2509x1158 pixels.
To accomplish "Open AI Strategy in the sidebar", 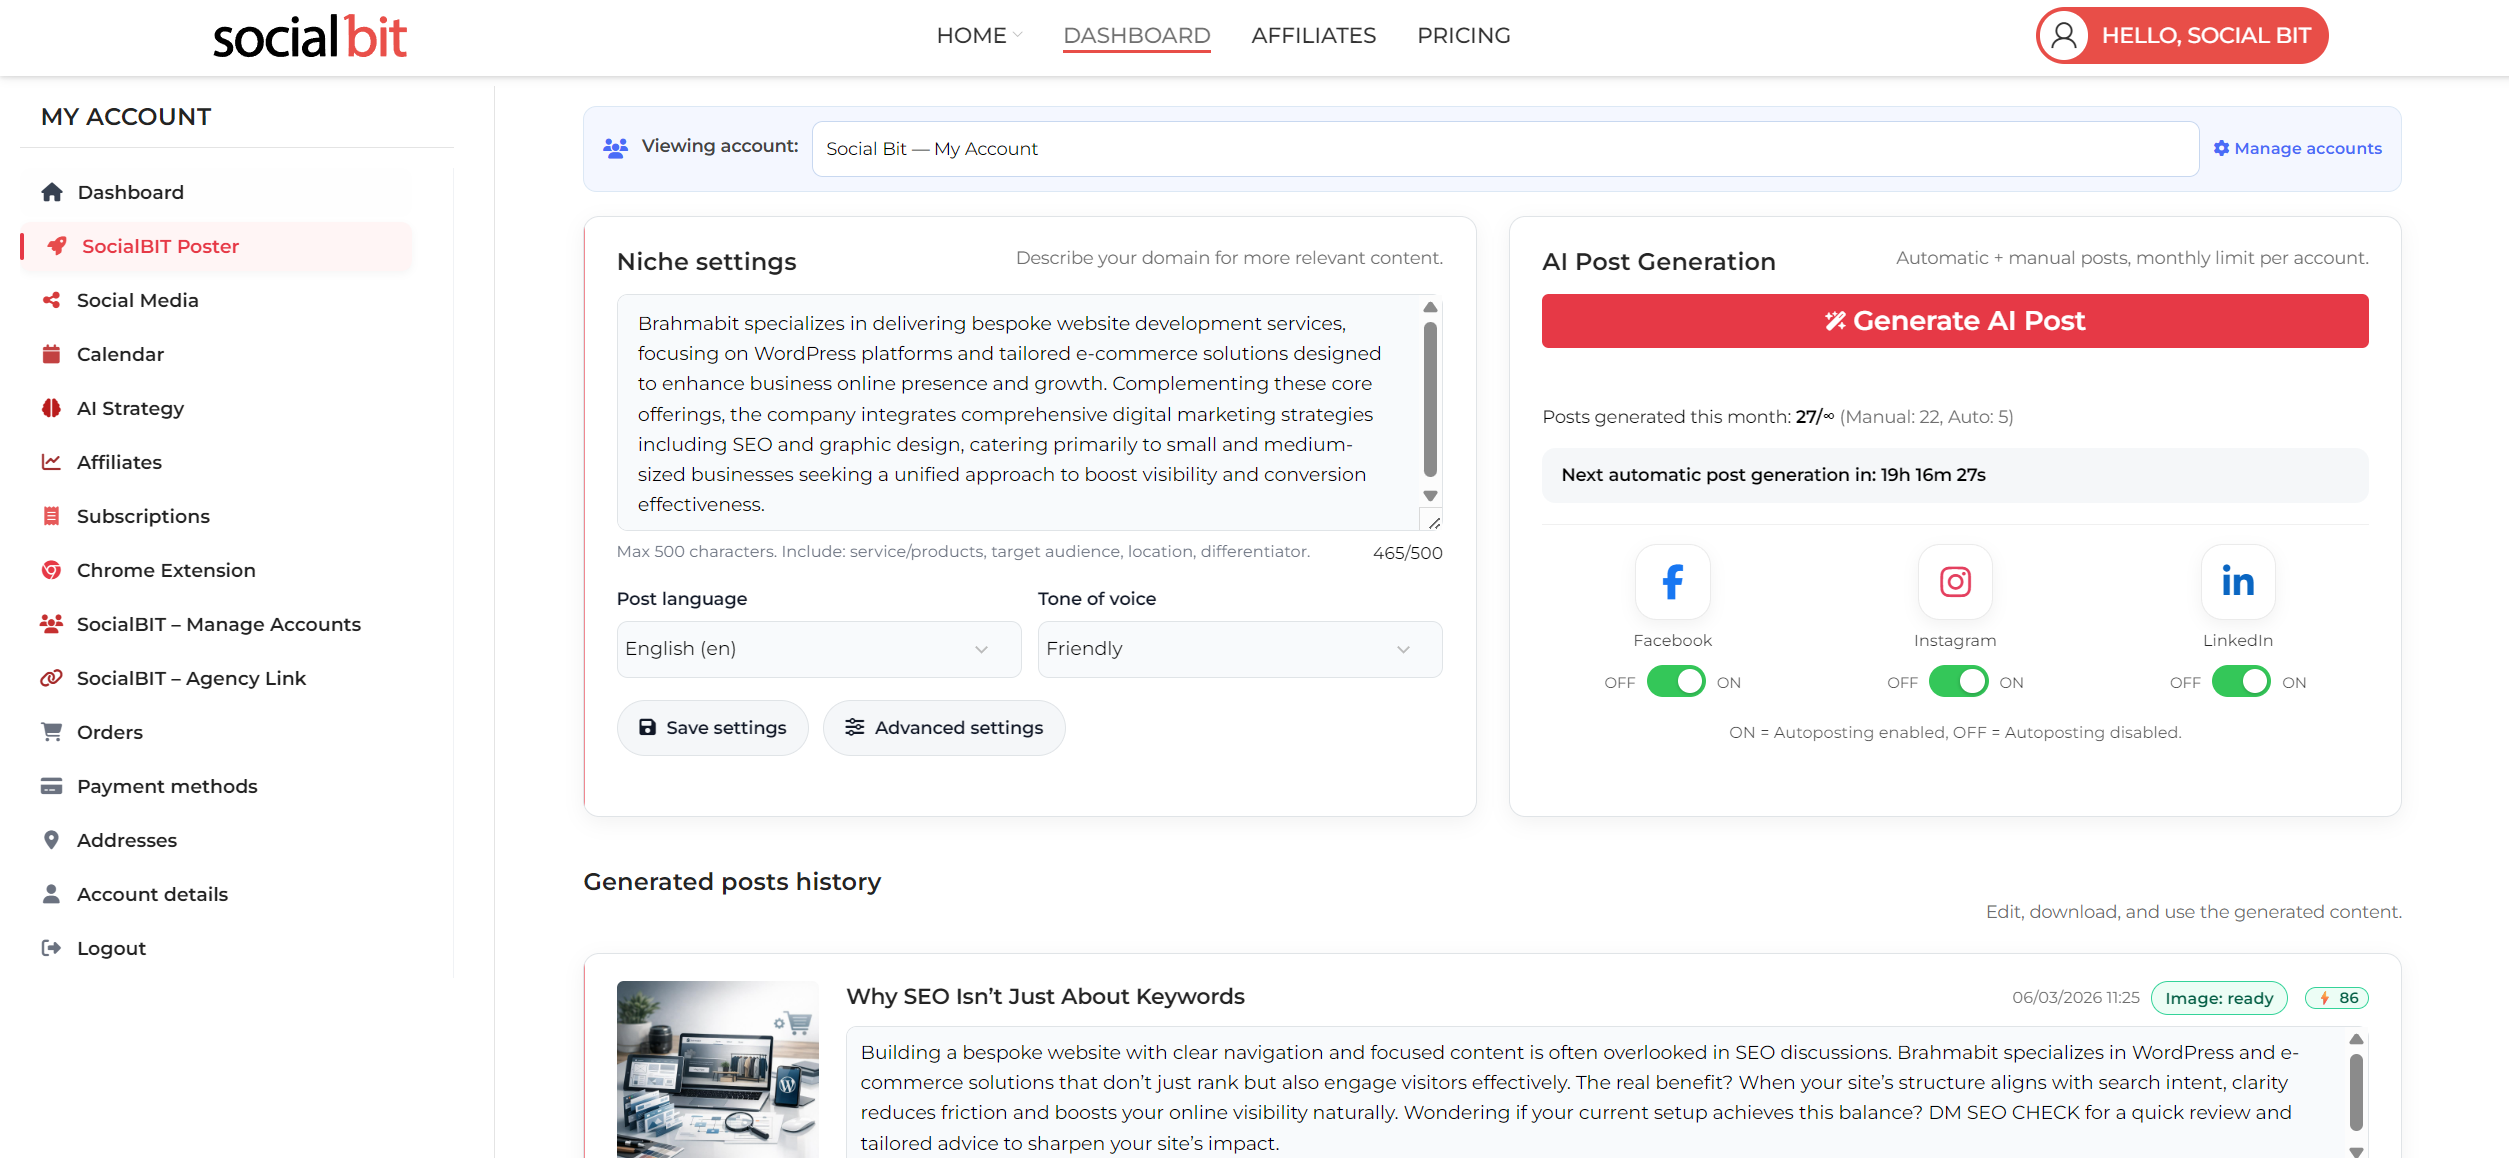I will tap(130, 408).
